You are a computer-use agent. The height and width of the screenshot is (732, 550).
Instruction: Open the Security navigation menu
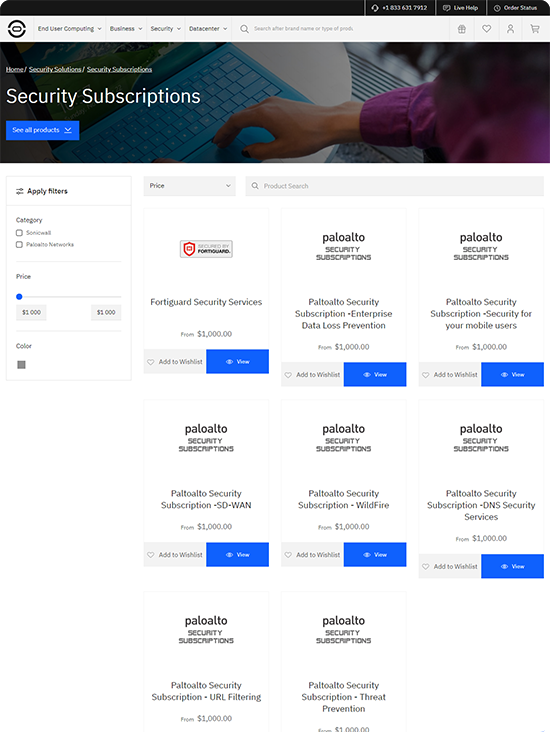[165, 29]
